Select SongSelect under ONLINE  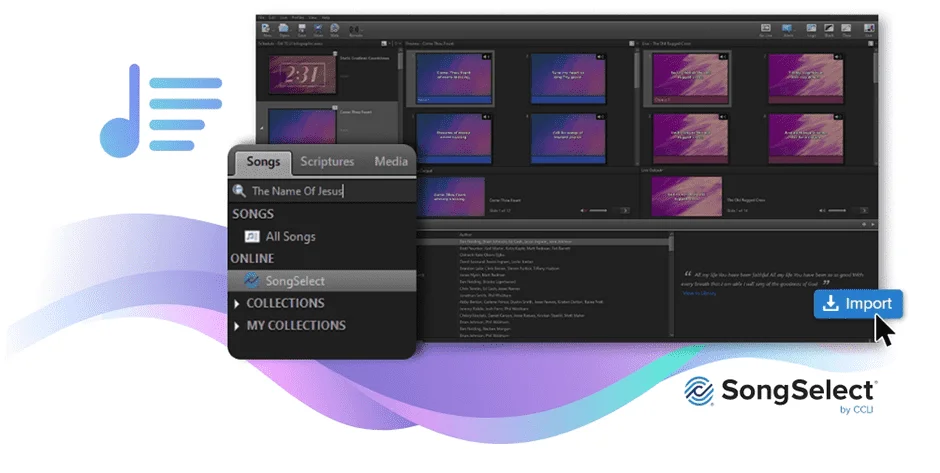[322, 281]
